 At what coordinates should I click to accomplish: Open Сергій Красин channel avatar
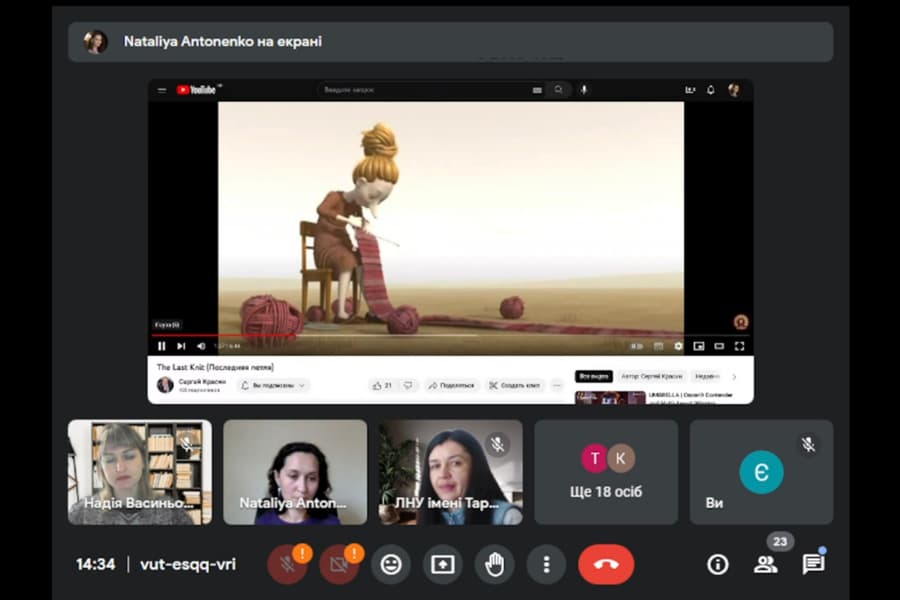(165, 385)
